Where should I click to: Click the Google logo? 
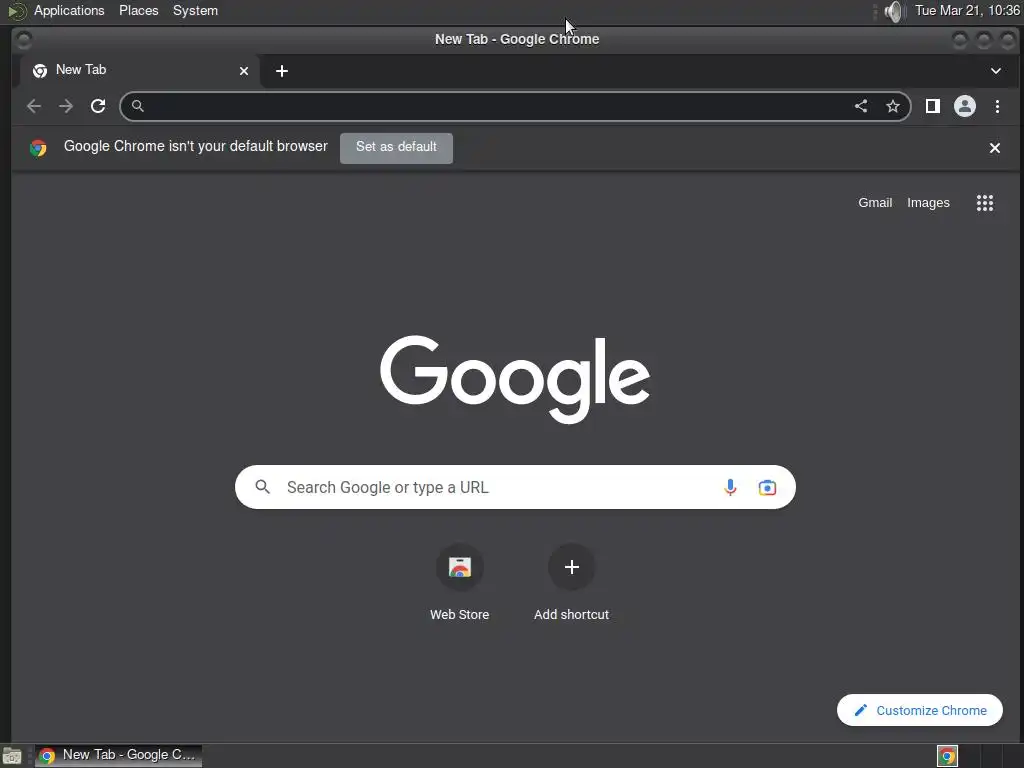pos(515,378)
